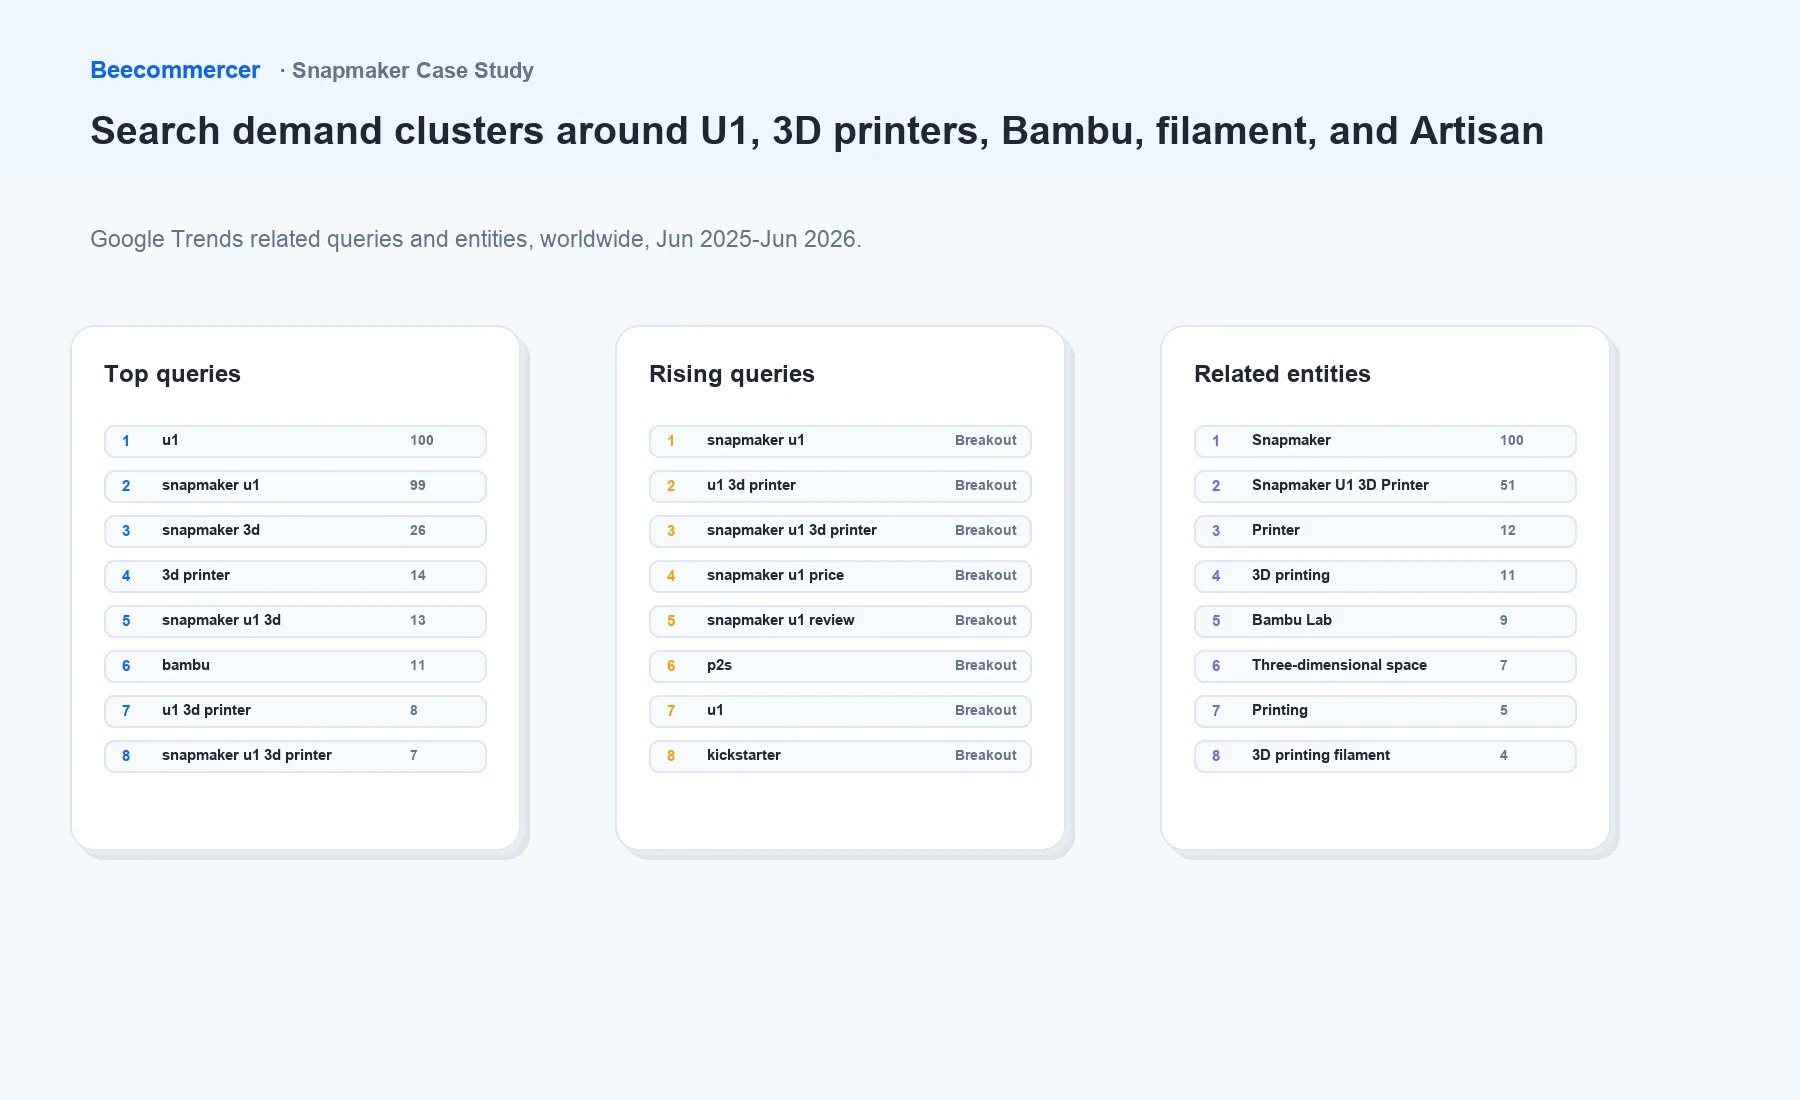Click the '3D printing' entity row scored 11

coord(1385,576)
